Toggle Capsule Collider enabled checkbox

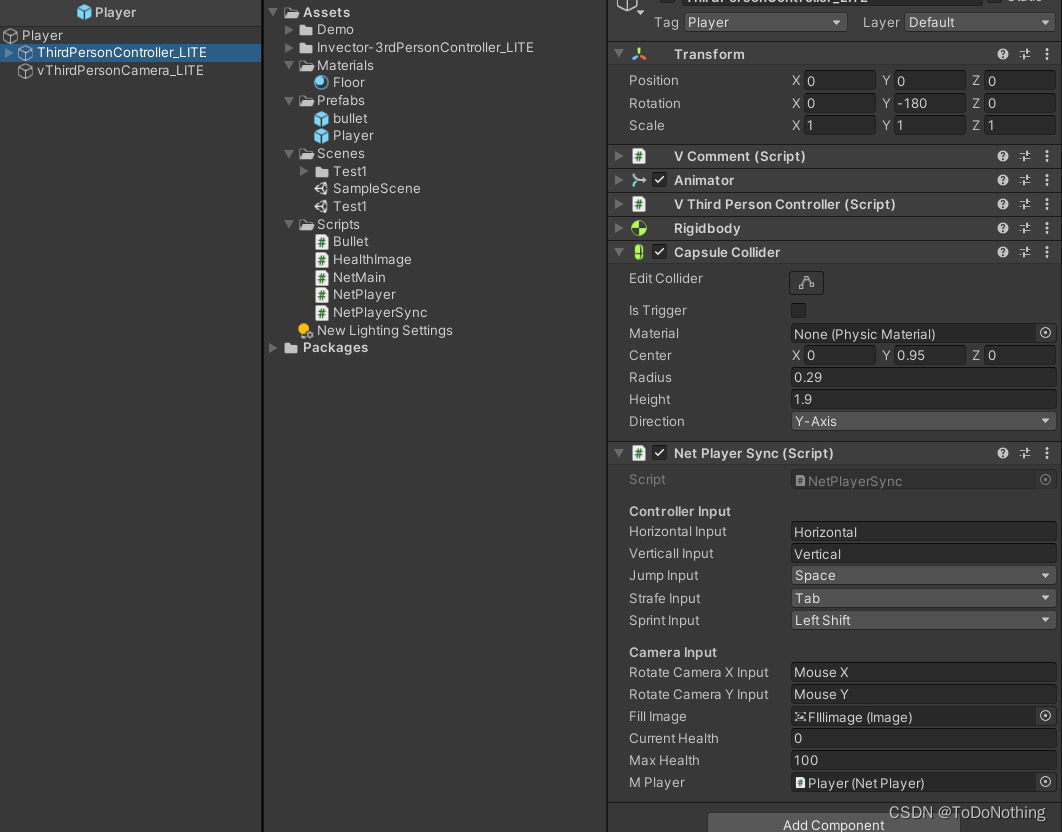[x=660, y=252]
